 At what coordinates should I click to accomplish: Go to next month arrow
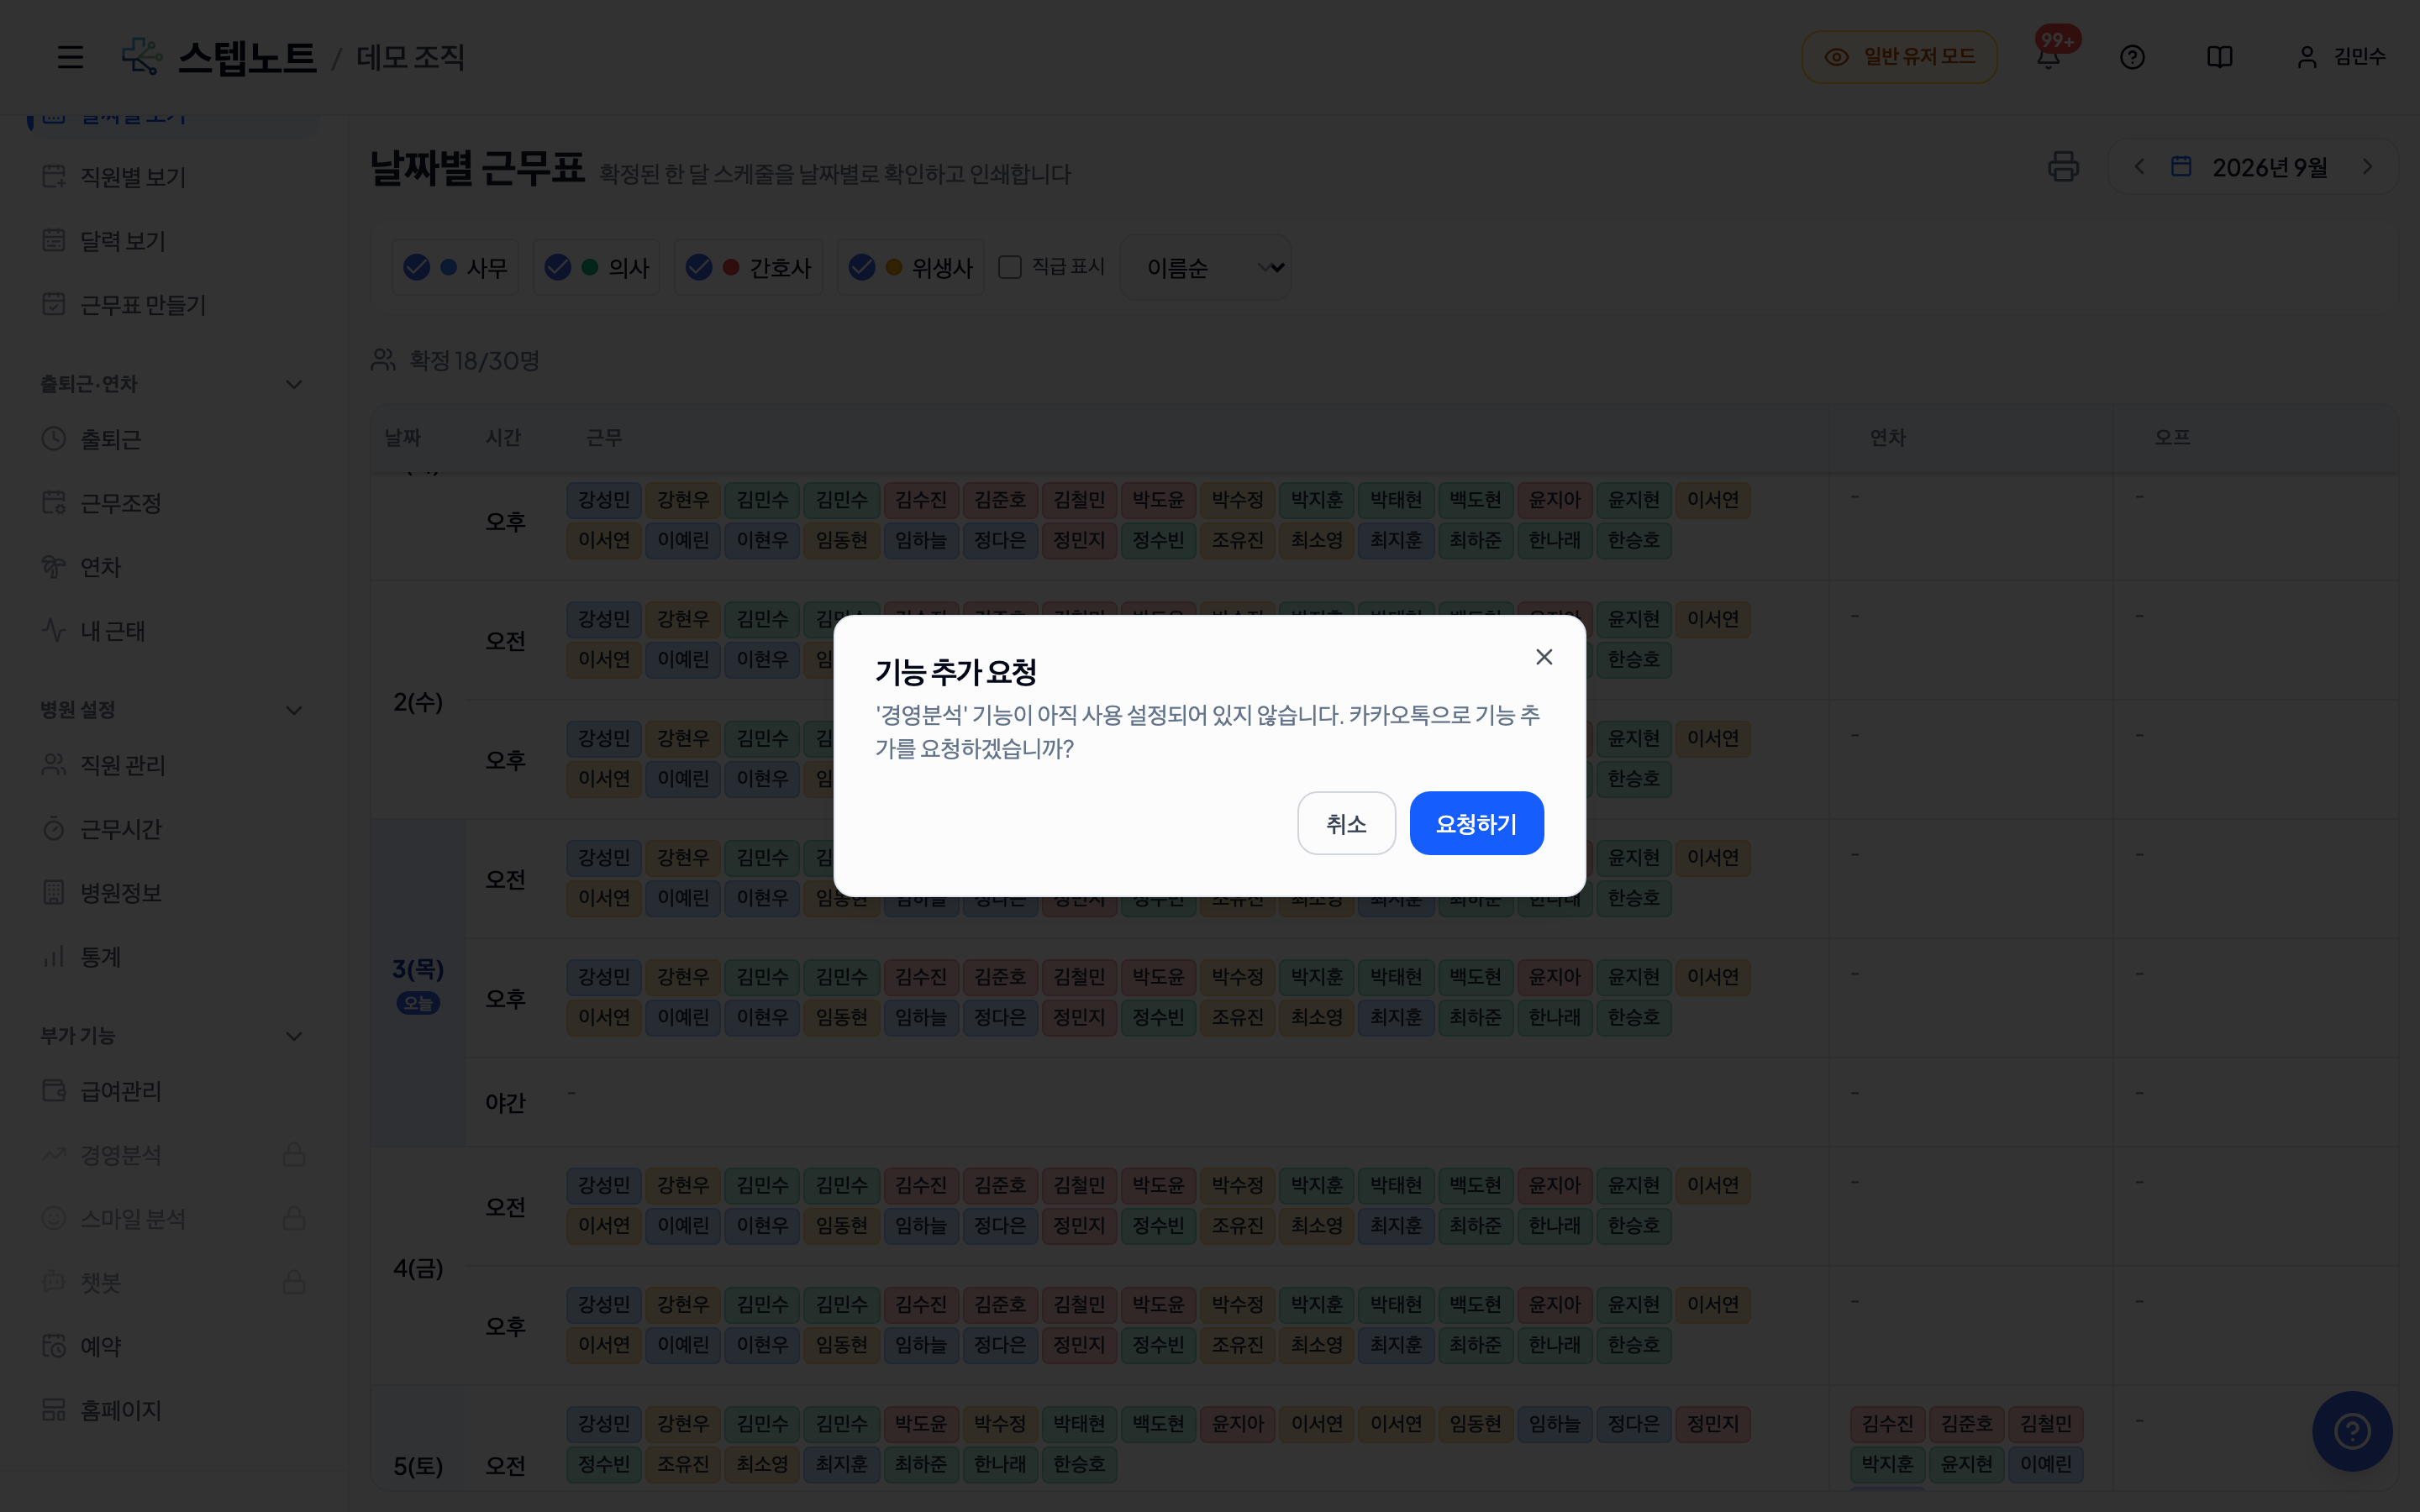(x=2367, y=166)
